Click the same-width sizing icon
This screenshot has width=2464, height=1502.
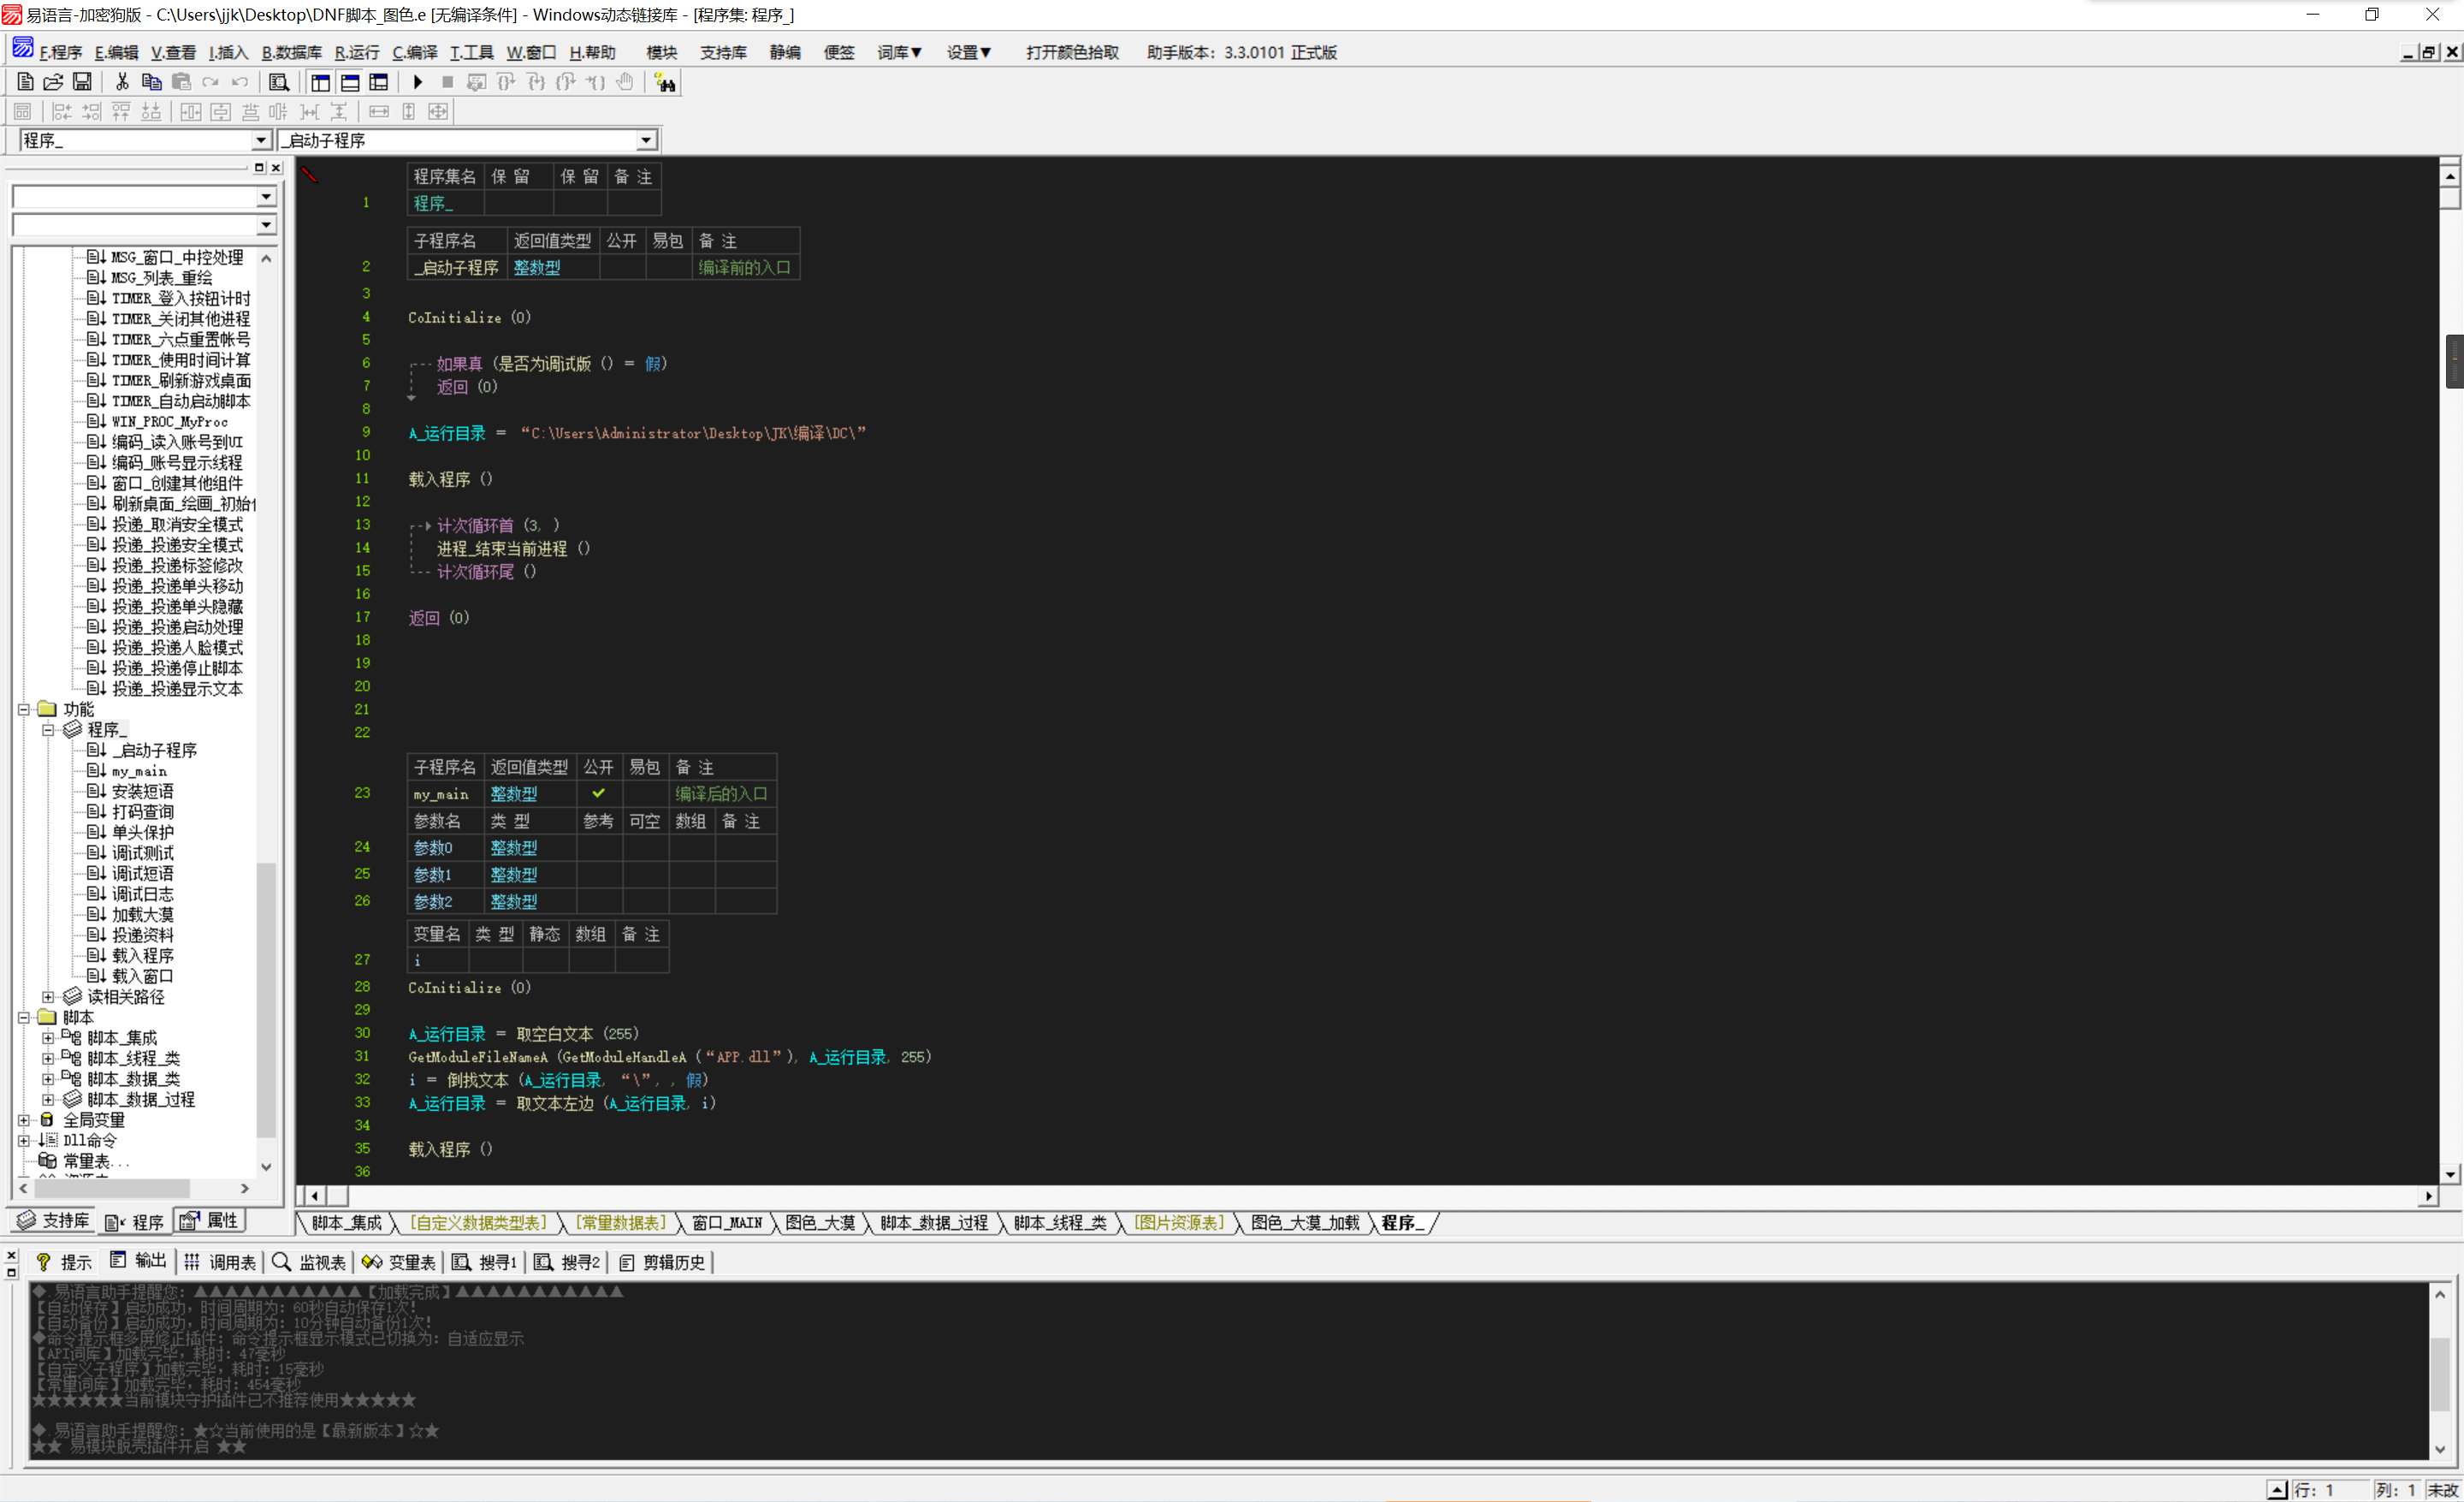[379, 111]
